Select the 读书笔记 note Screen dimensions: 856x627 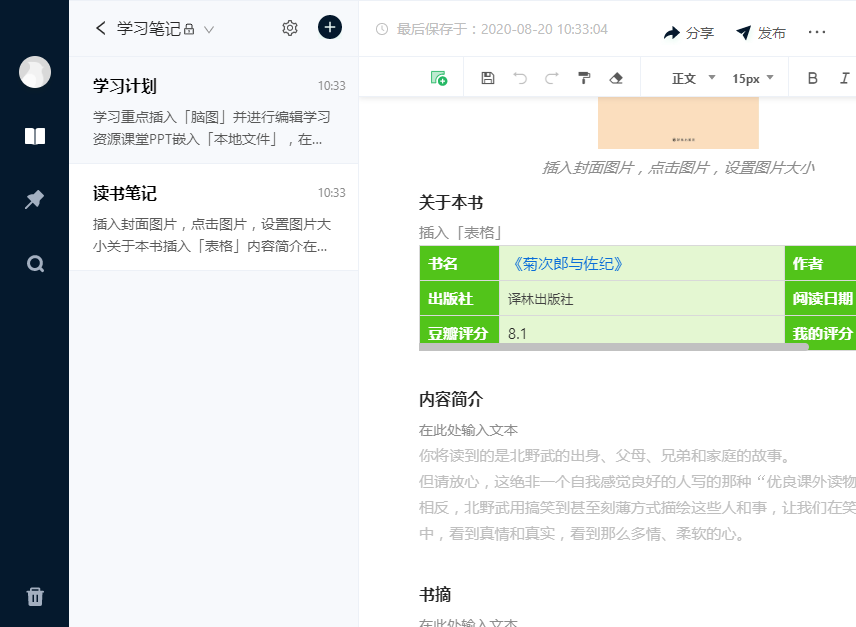point(213,218)
